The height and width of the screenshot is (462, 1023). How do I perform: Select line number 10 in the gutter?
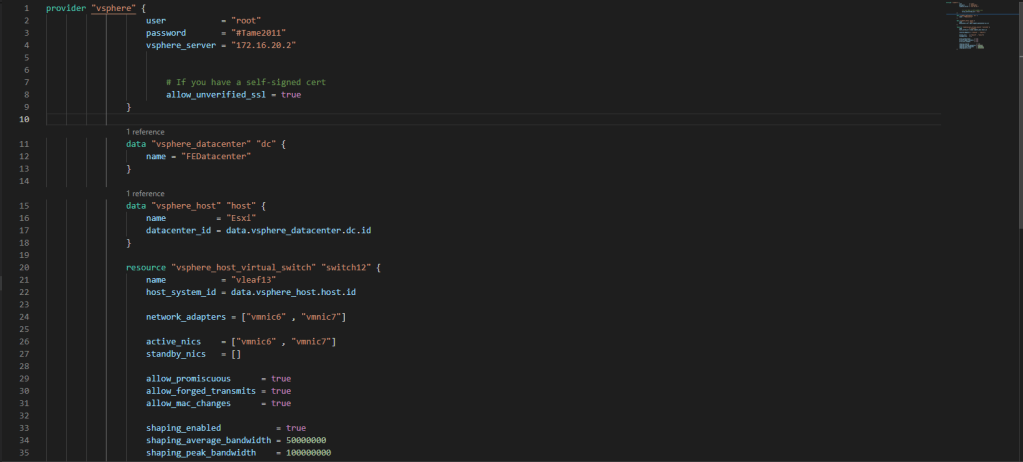tap(24, 120)
